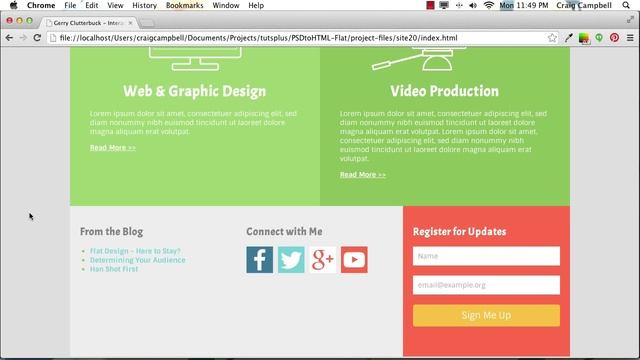Click Read More under Web & Graphic Design
The image size is (640, 360).
tap(113, 147)
